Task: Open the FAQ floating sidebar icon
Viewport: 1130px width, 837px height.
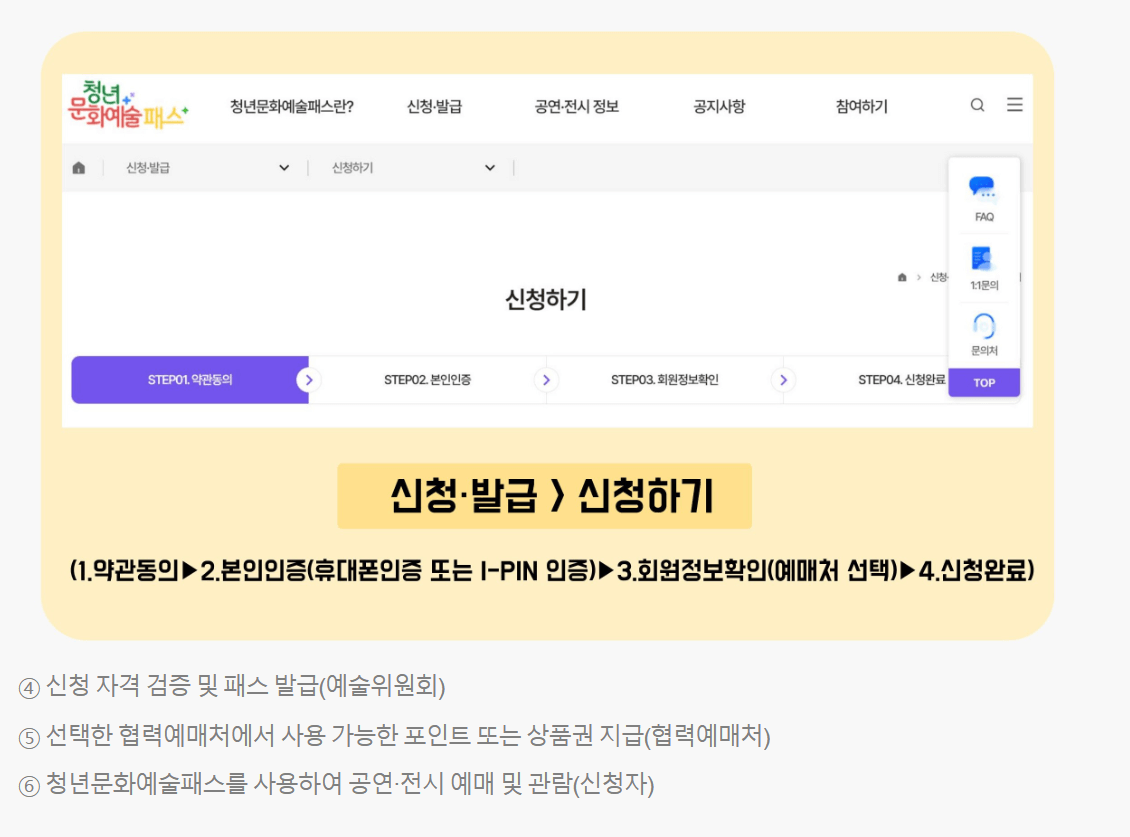Action: (x=984, y=200)
